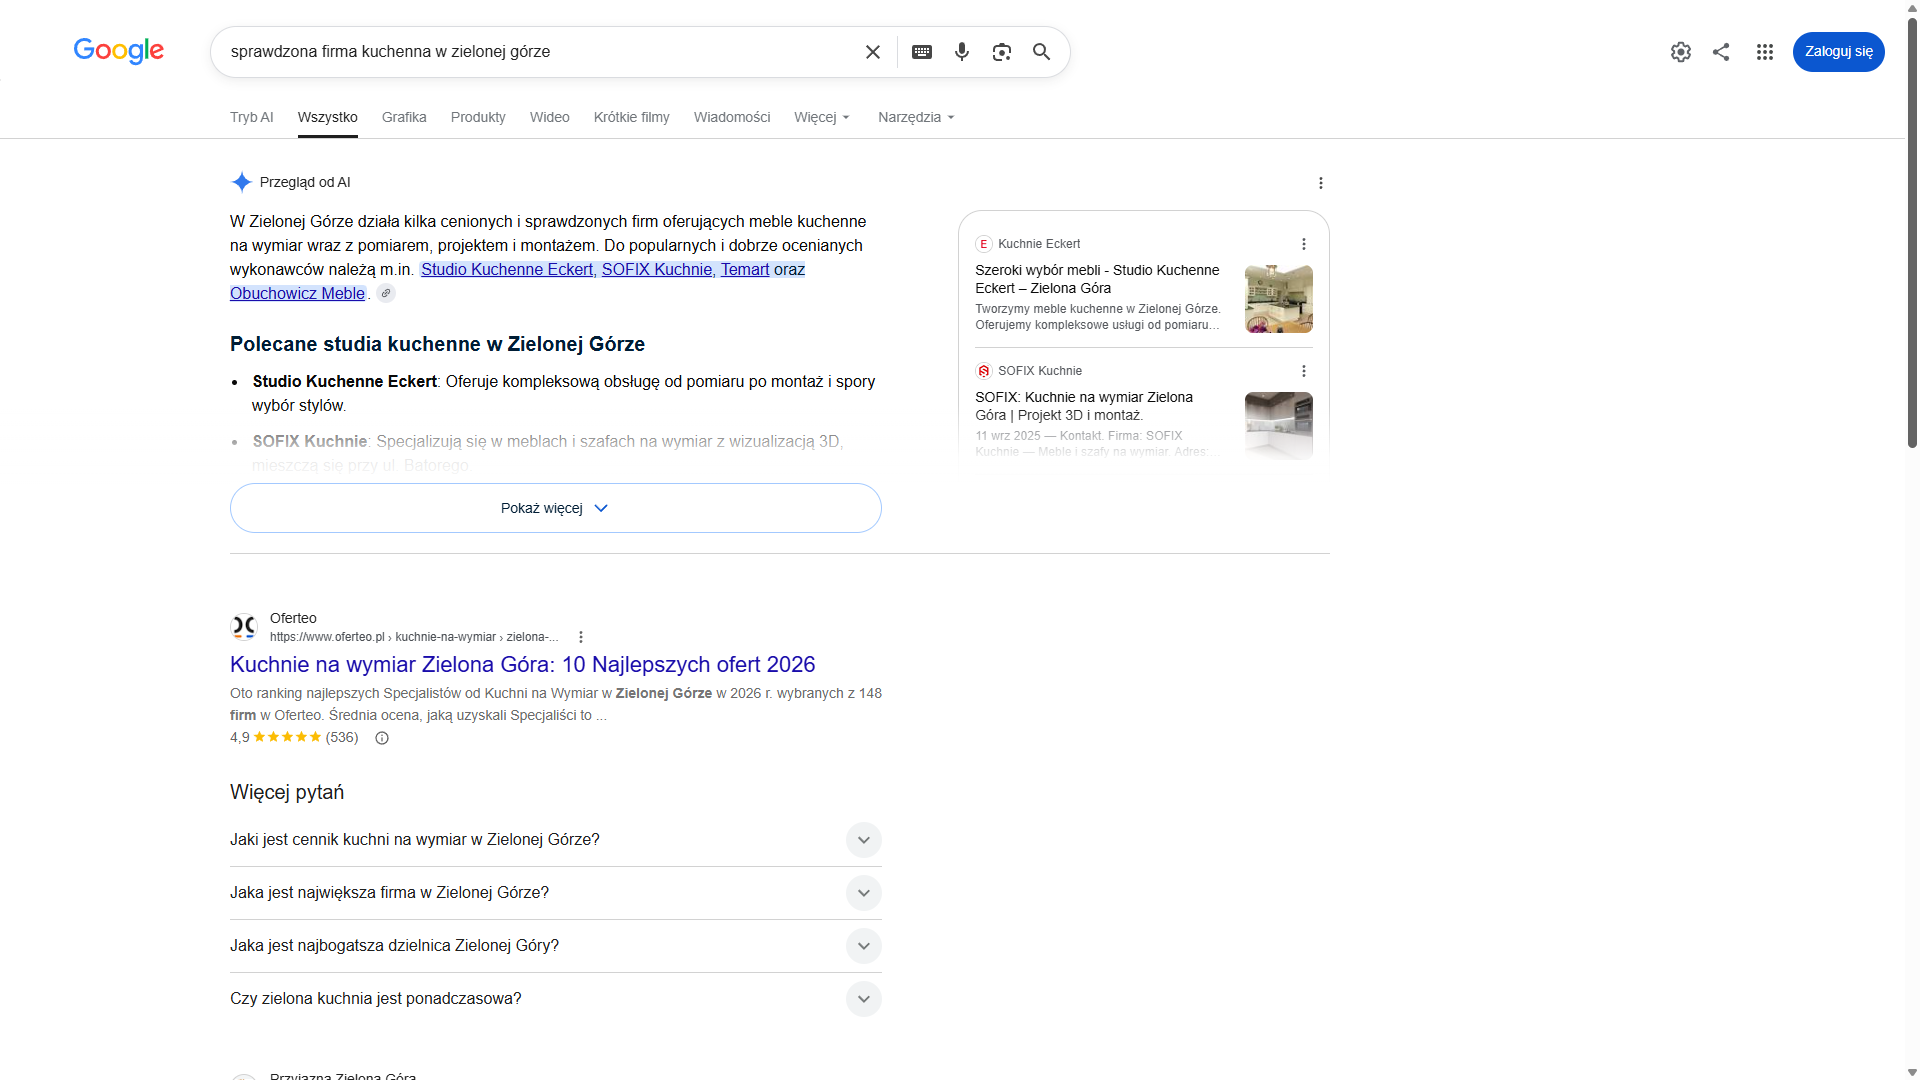Open AI overview three-dot options menu

[x=1321, y=183]
